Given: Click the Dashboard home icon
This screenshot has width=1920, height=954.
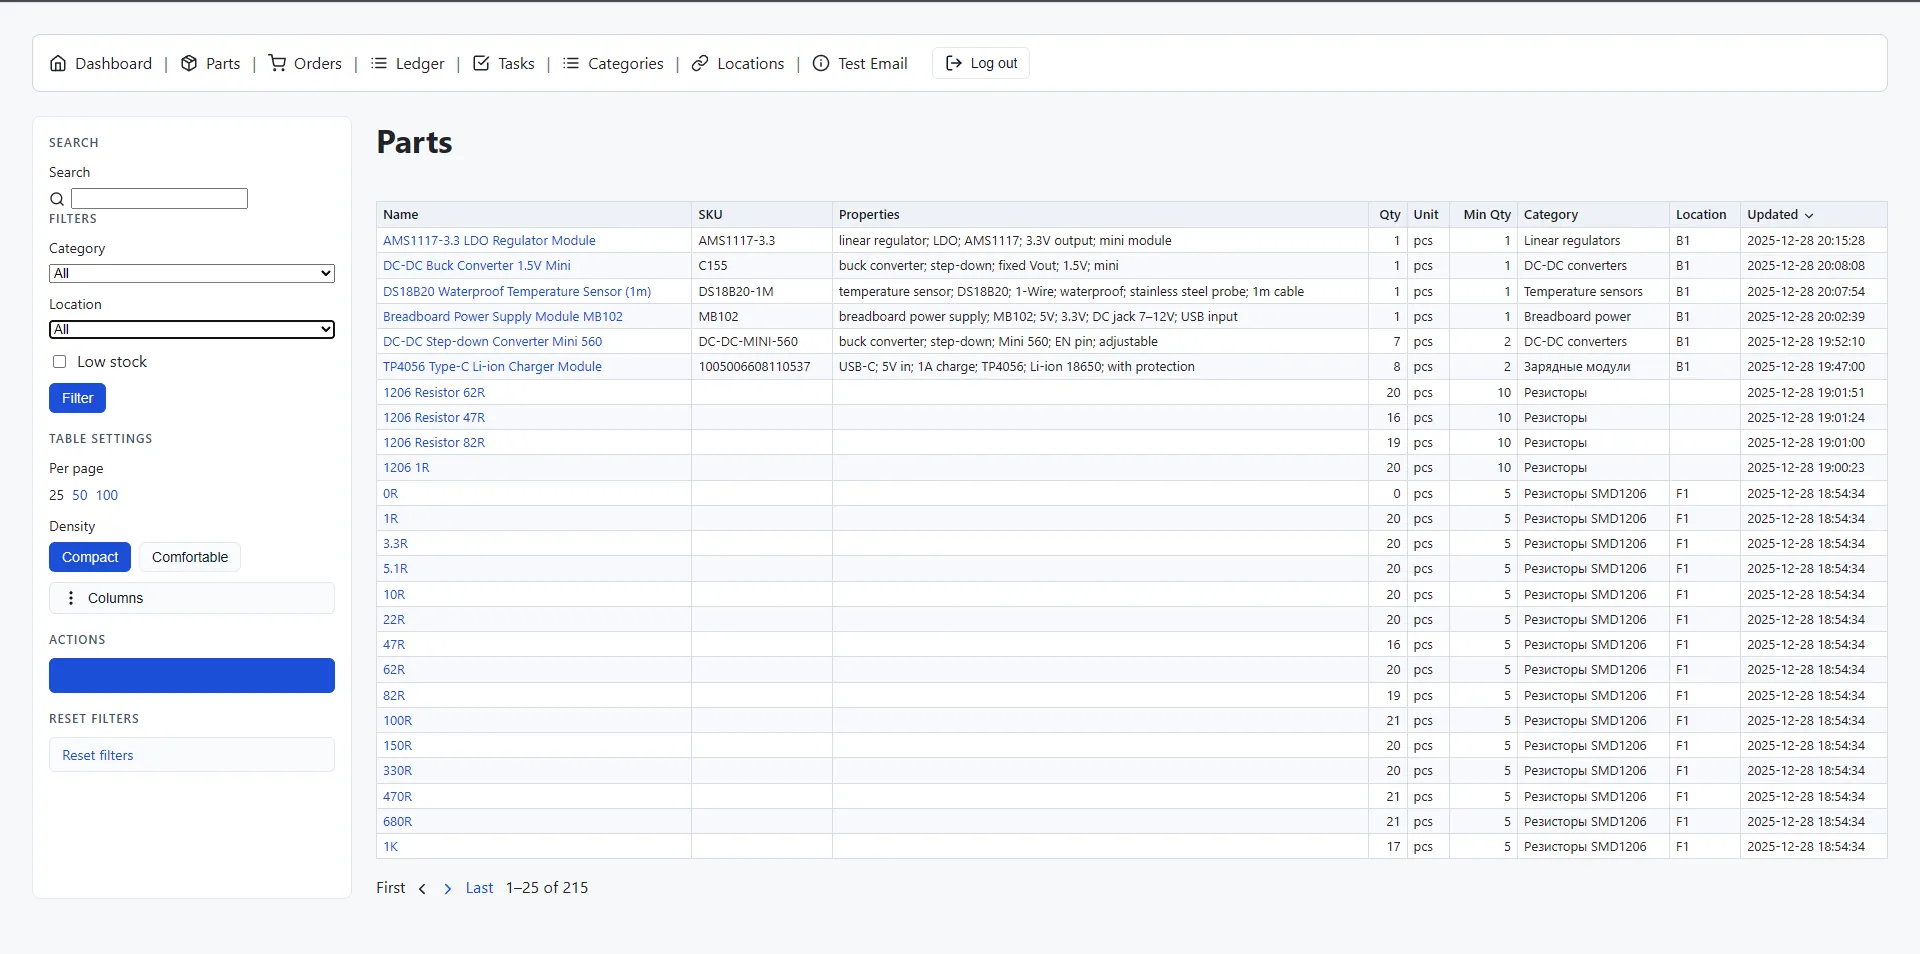Looking at the screenshot, I should click(58, 63).
